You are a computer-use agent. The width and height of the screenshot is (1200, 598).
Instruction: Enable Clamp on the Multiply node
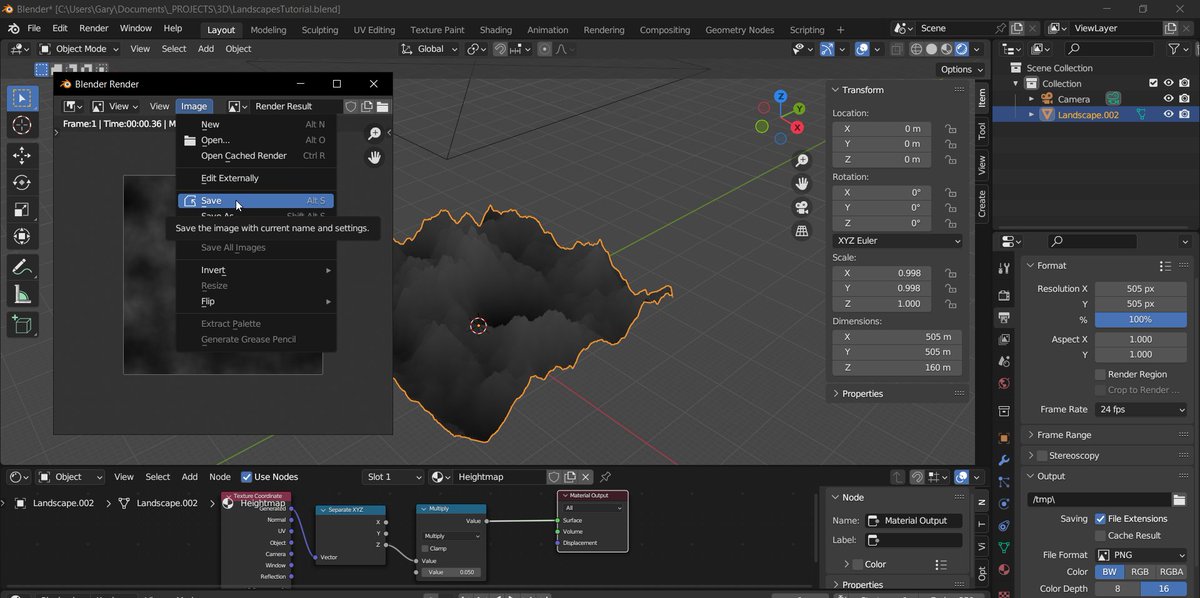coord(425,548)
